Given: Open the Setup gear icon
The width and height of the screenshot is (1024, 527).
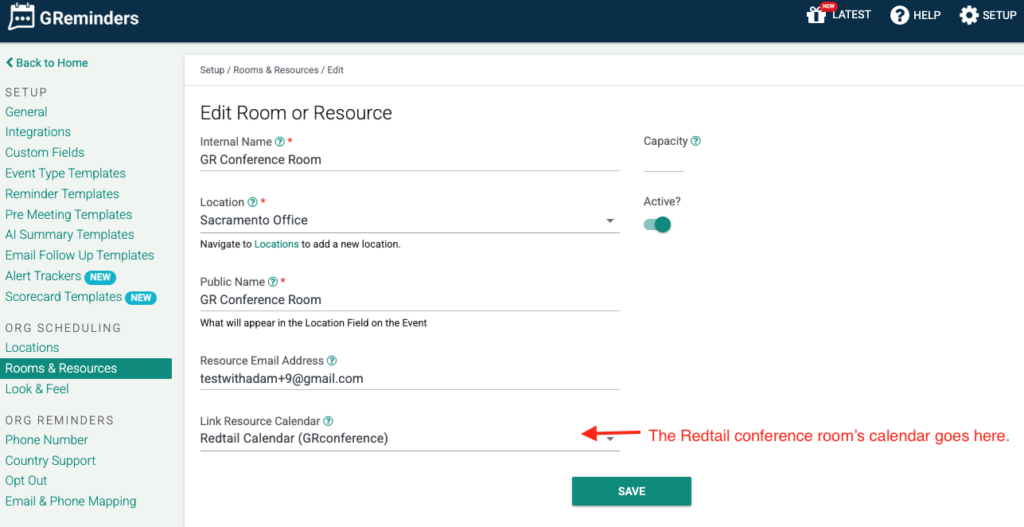Looking at the screenshot, I should tap(968, 15).
